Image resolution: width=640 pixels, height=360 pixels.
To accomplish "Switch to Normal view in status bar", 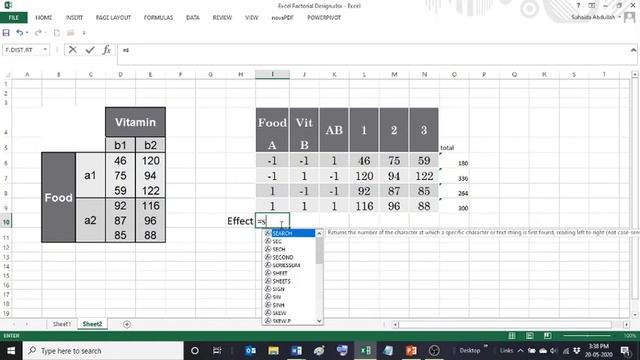I will 511,336.
